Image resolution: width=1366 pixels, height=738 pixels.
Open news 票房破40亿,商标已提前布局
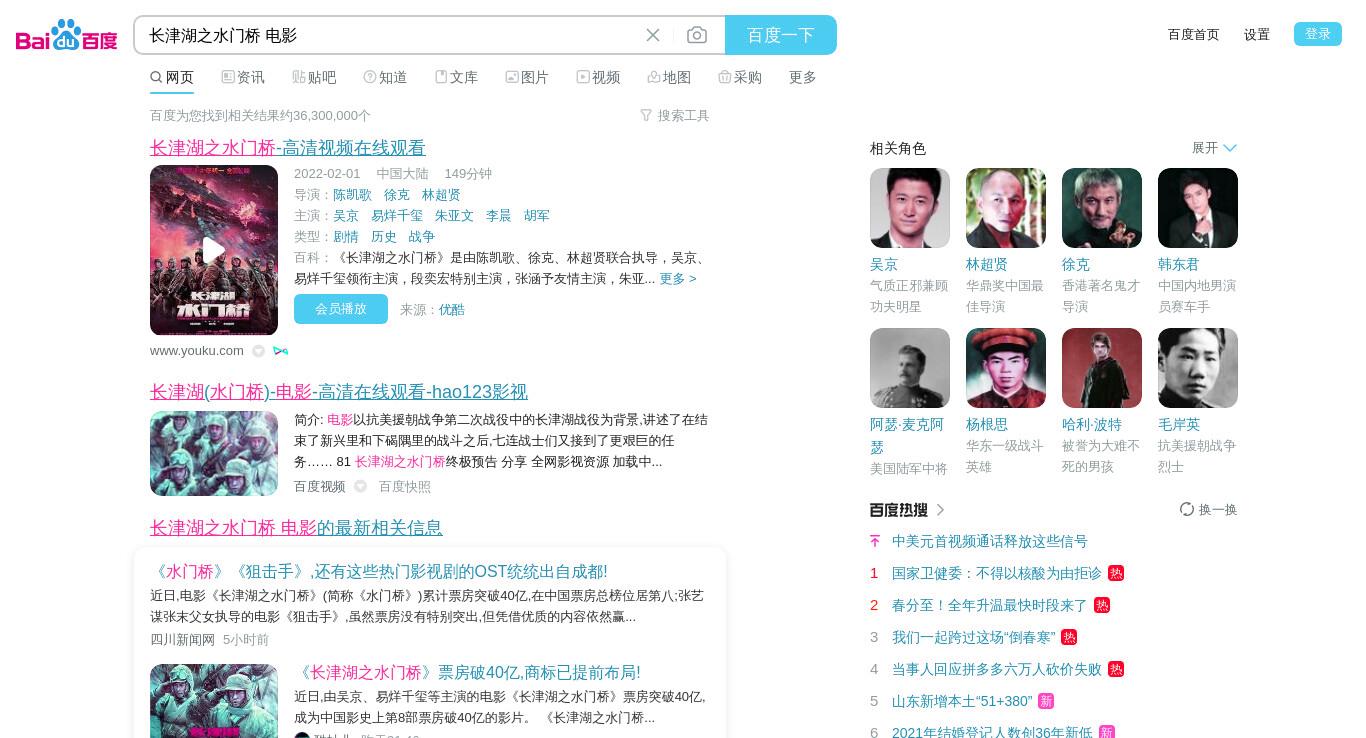point(467,672)
